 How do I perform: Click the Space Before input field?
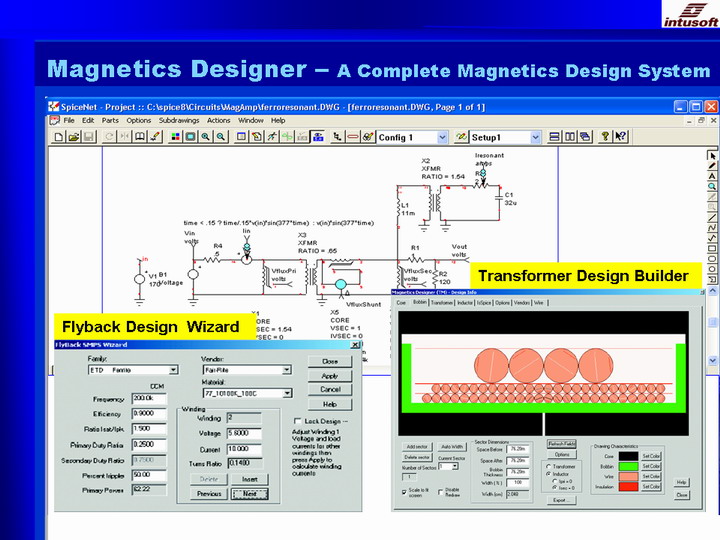tap(518, 449)
